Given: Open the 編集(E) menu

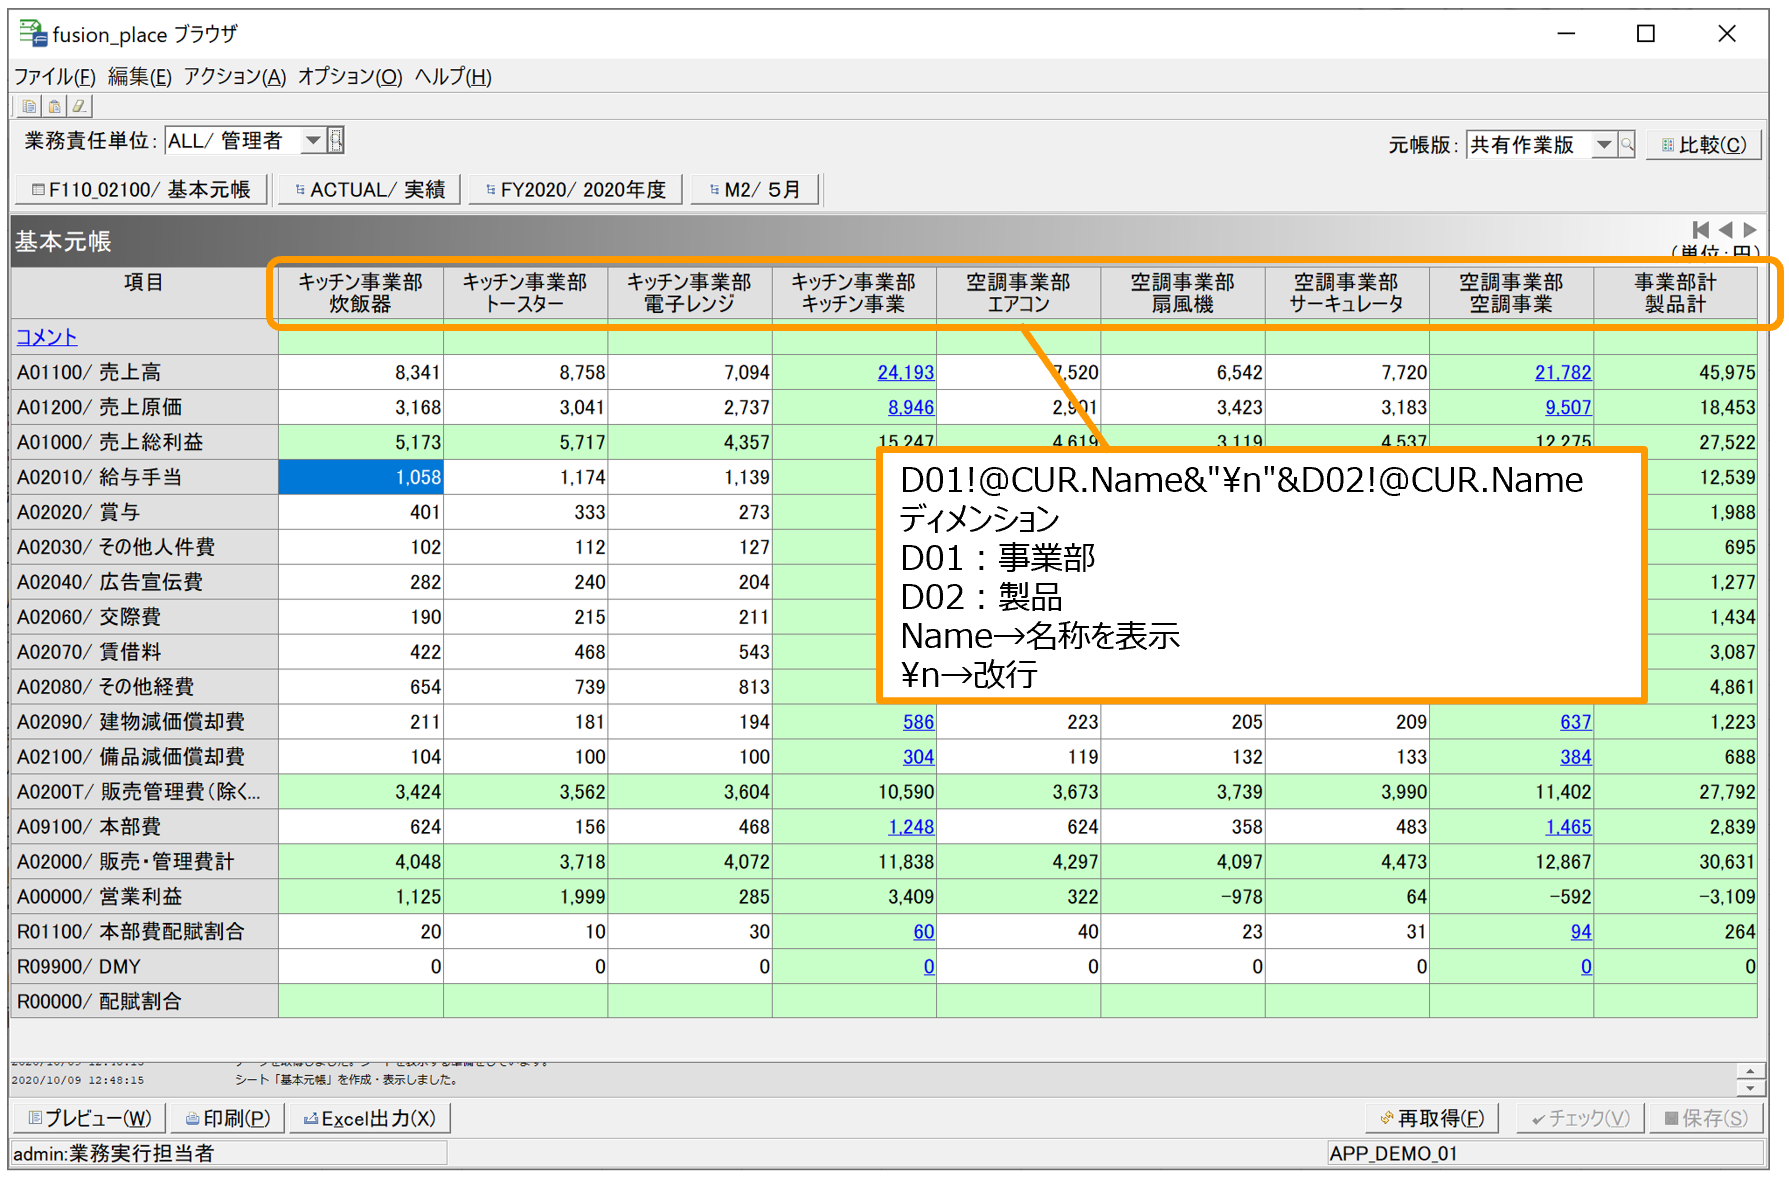Looking at the screenshot, I should 139,77.
